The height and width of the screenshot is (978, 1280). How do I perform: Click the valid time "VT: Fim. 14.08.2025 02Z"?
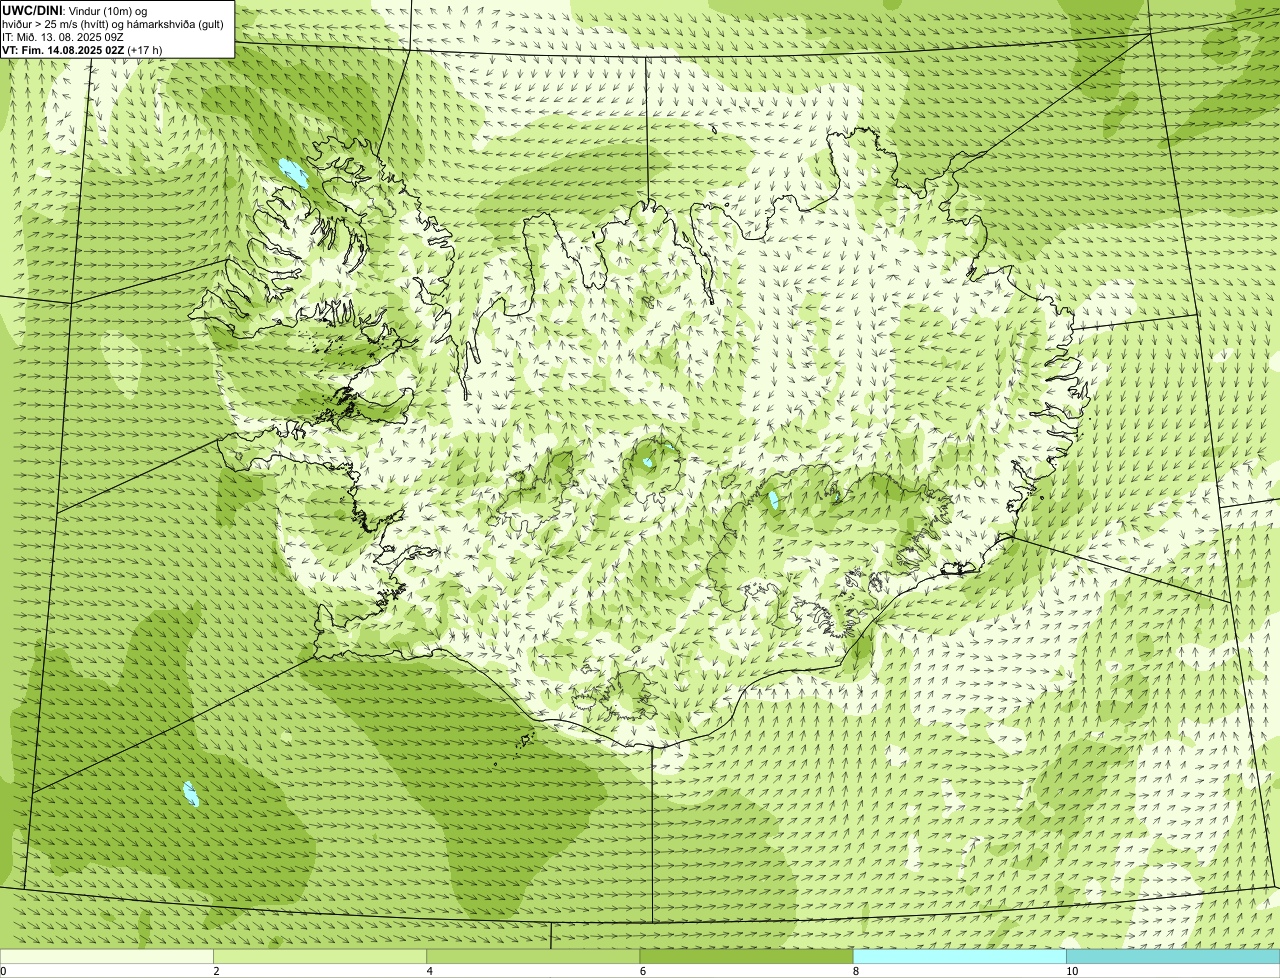(63, 50)
